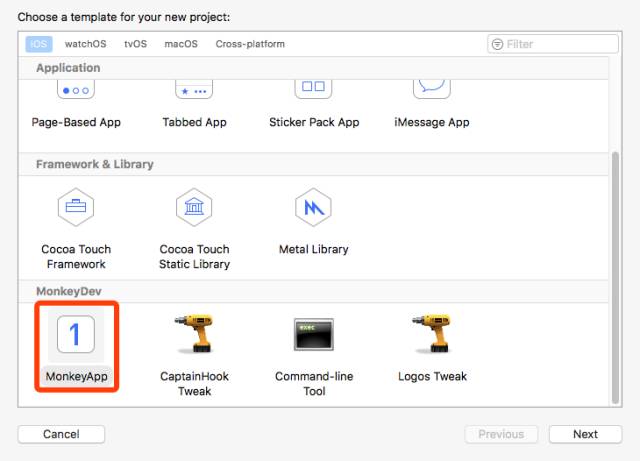This screenshot has width=640, height=461.
Task: Click the CaptainHook Tweak label
Action: point(194,383)
